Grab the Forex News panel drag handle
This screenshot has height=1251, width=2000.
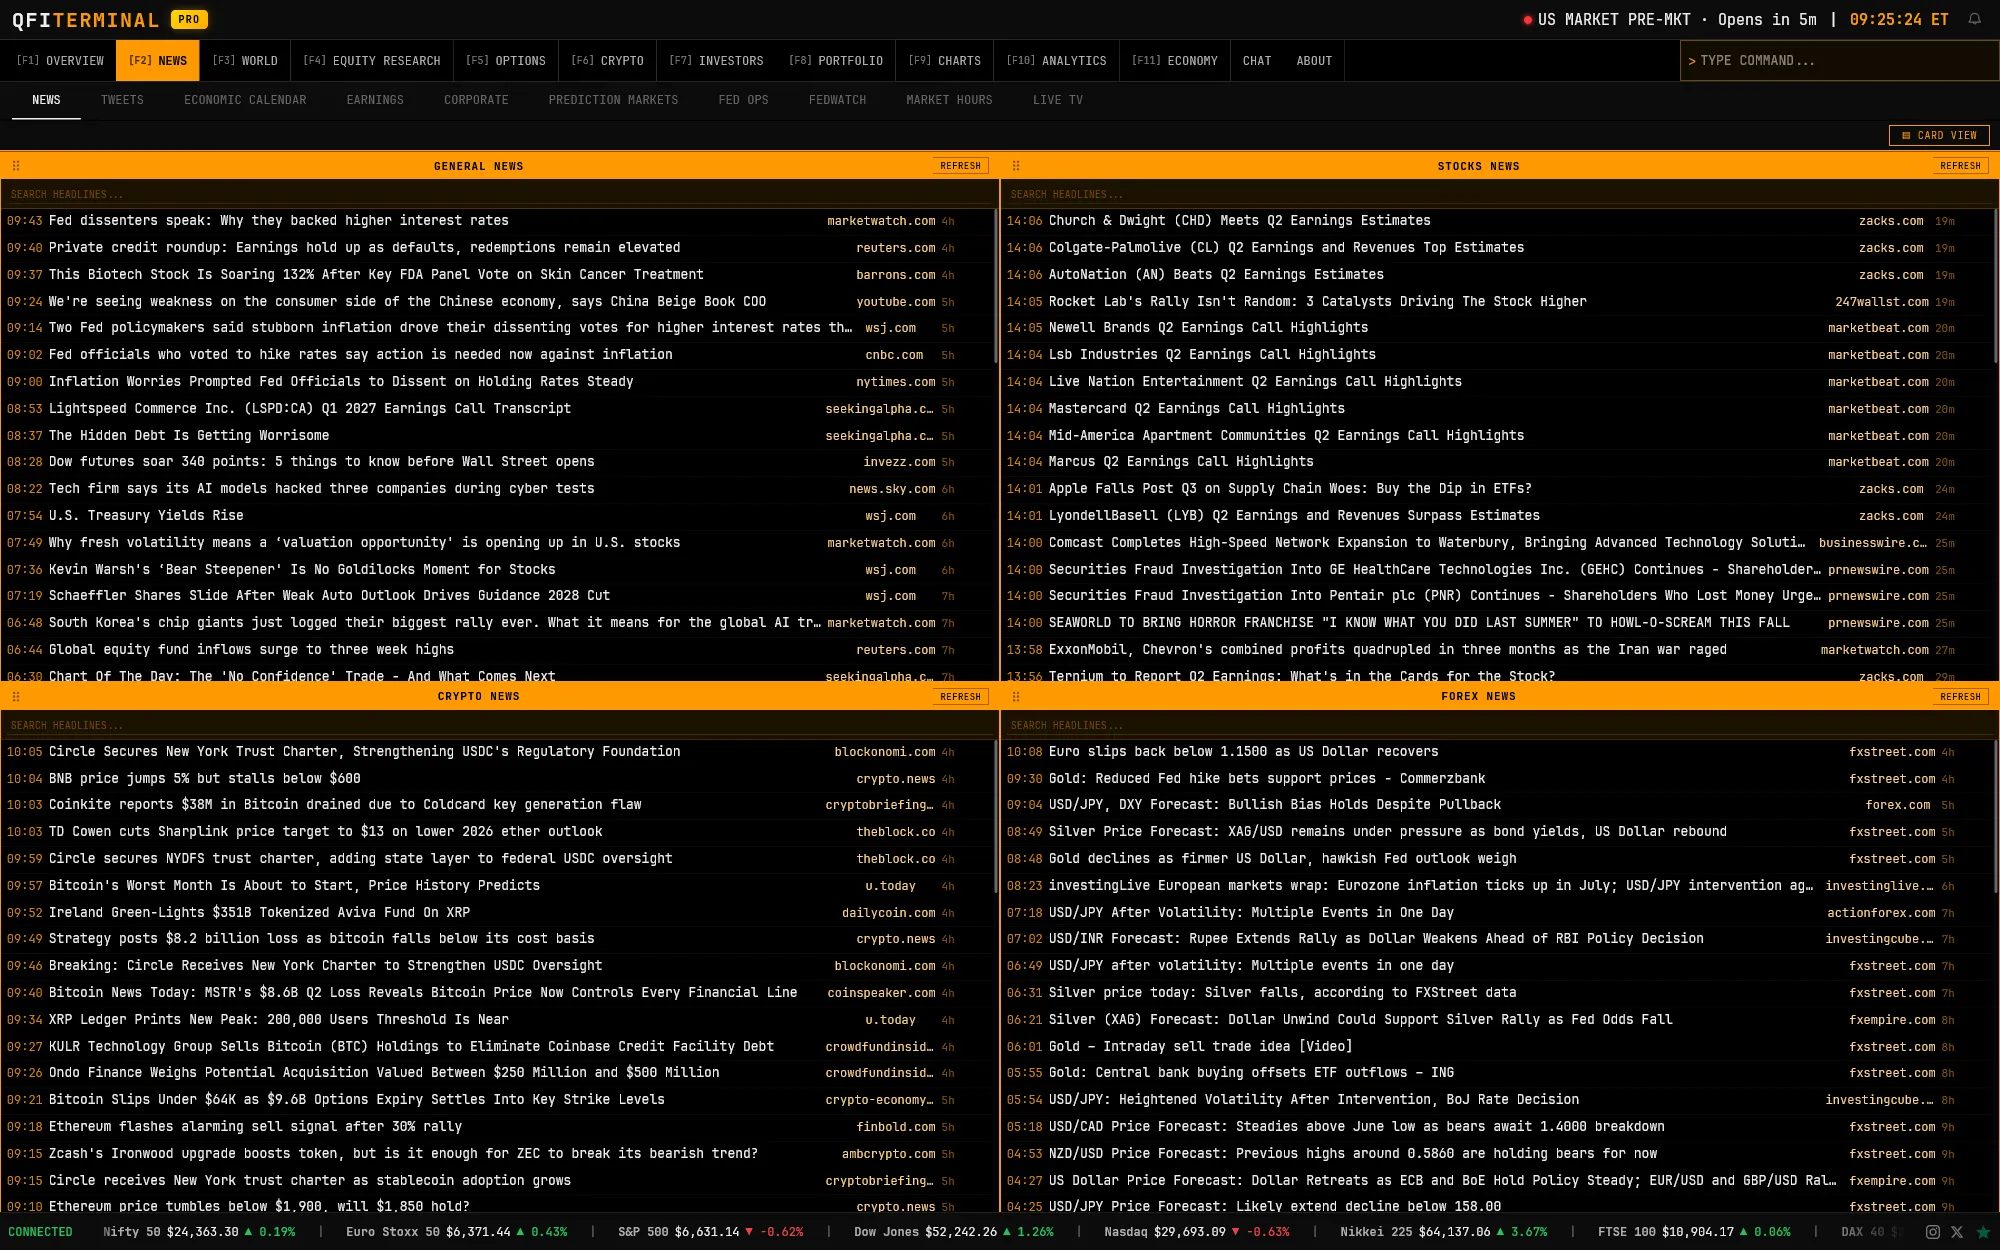tap(1016, 696)
